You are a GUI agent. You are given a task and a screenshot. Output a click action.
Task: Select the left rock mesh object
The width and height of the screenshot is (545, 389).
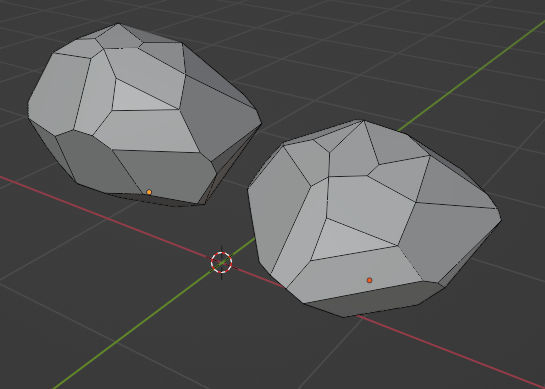144,115
